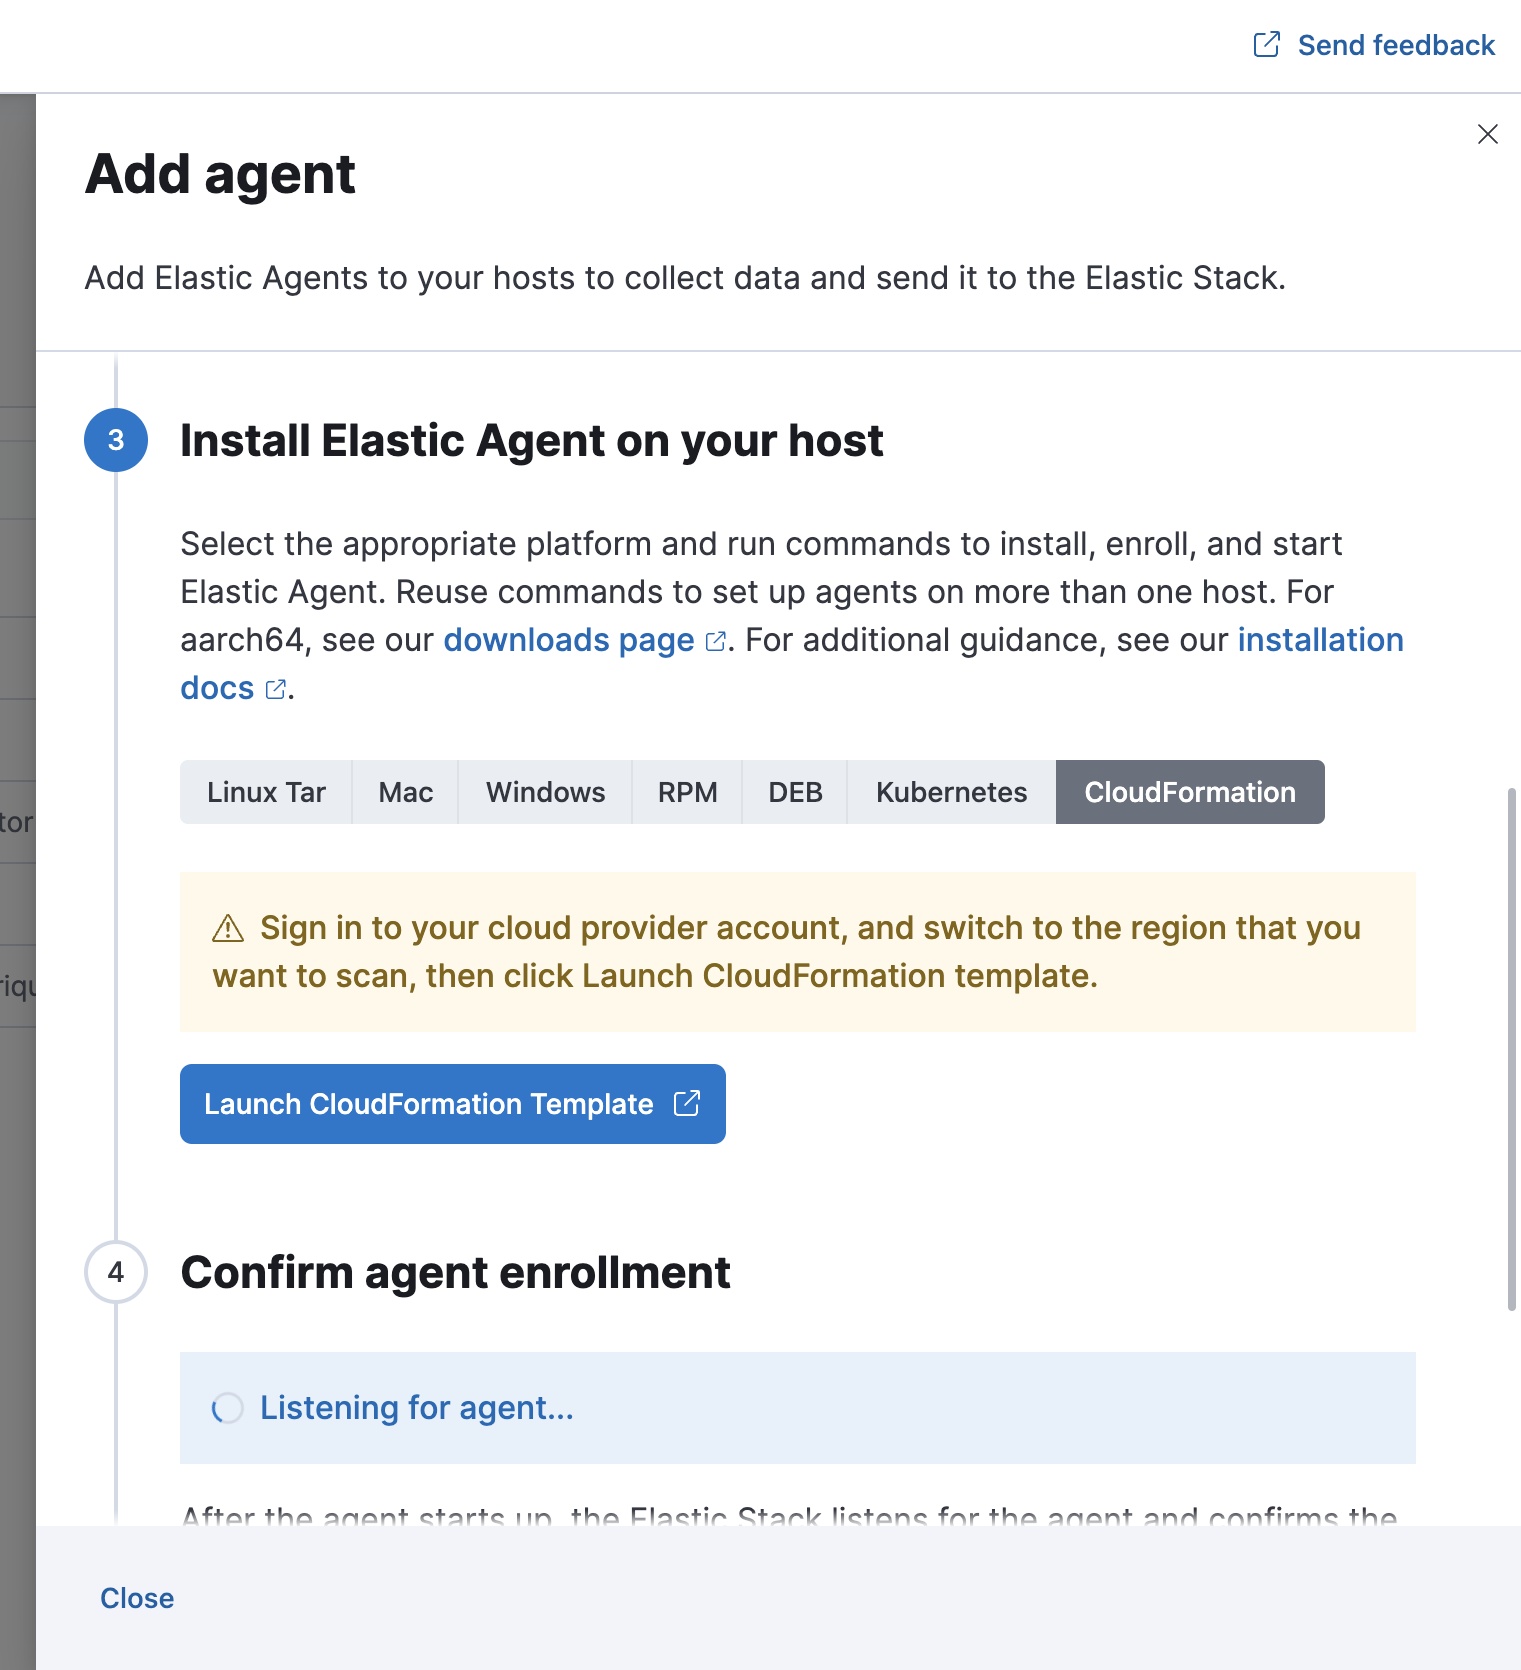Select the Linux Tar platform tab
Screen dimensions: 1521x1670
(266, 792)
